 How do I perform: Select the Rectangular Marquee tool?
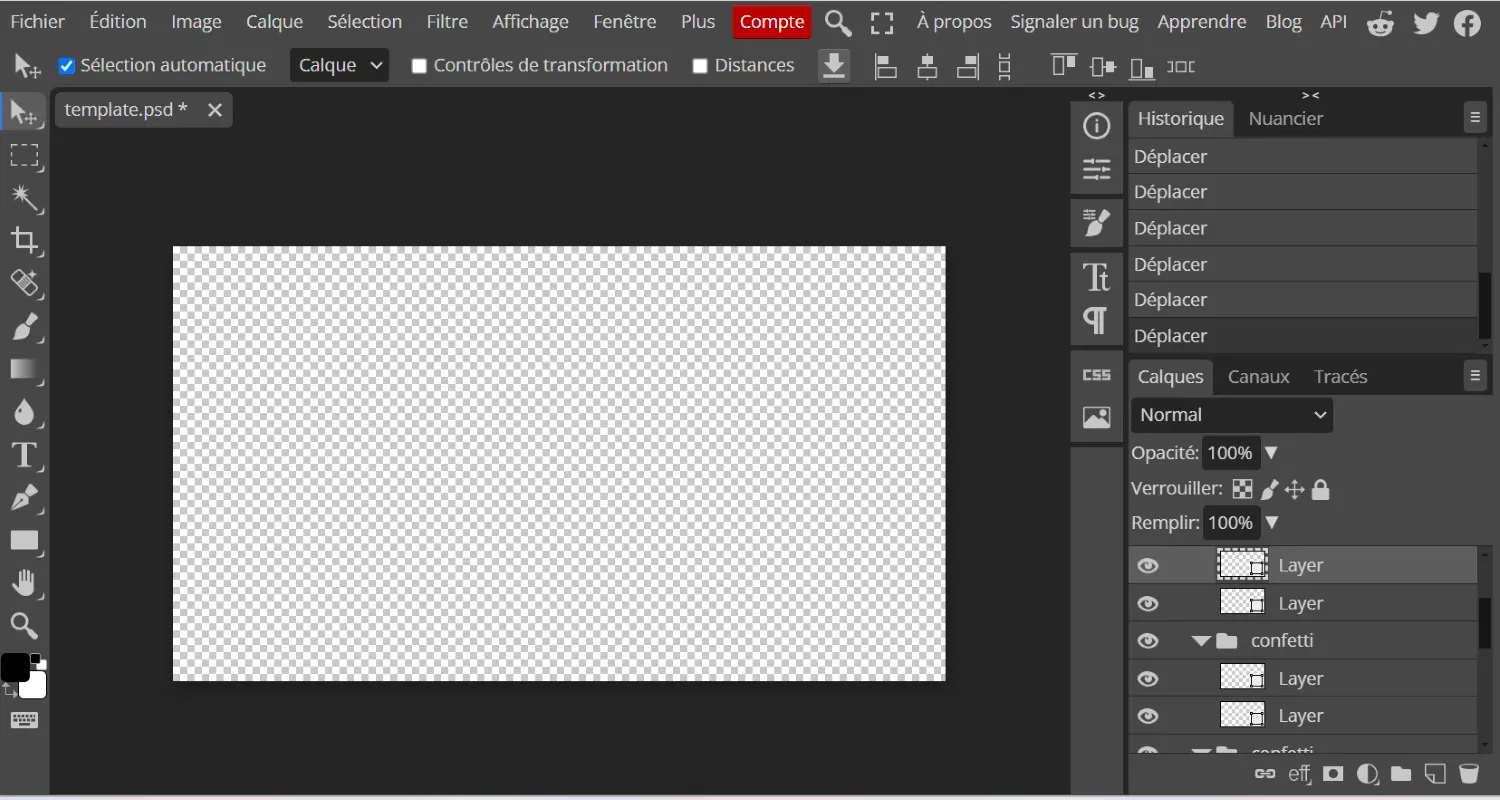point(24,155)
